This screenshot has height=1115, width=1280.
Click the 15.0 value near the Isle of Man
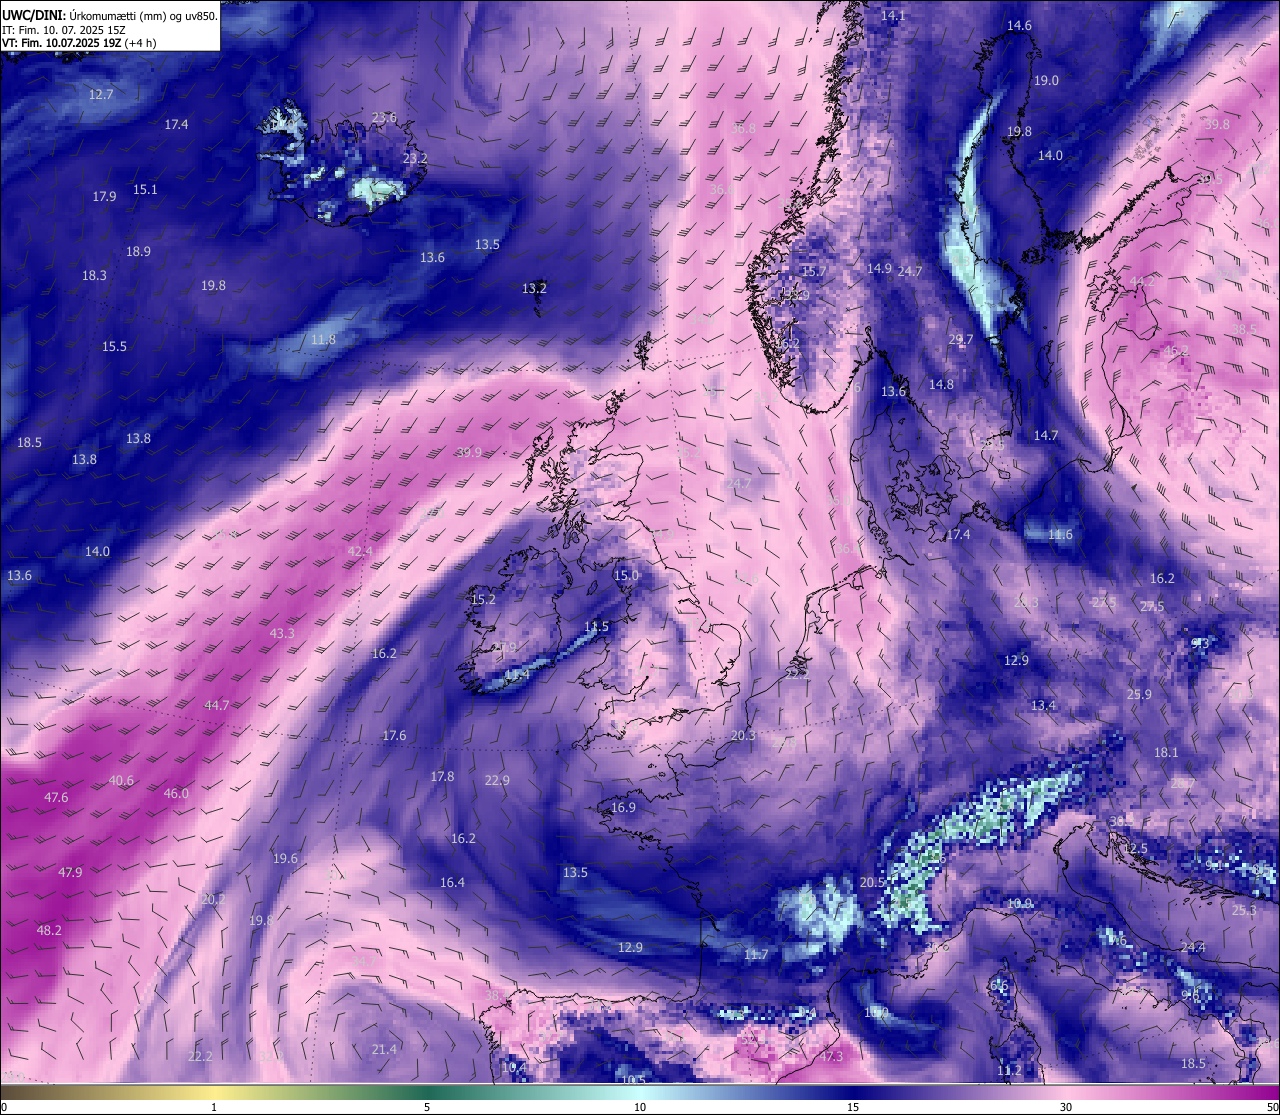tap(626, 576)
